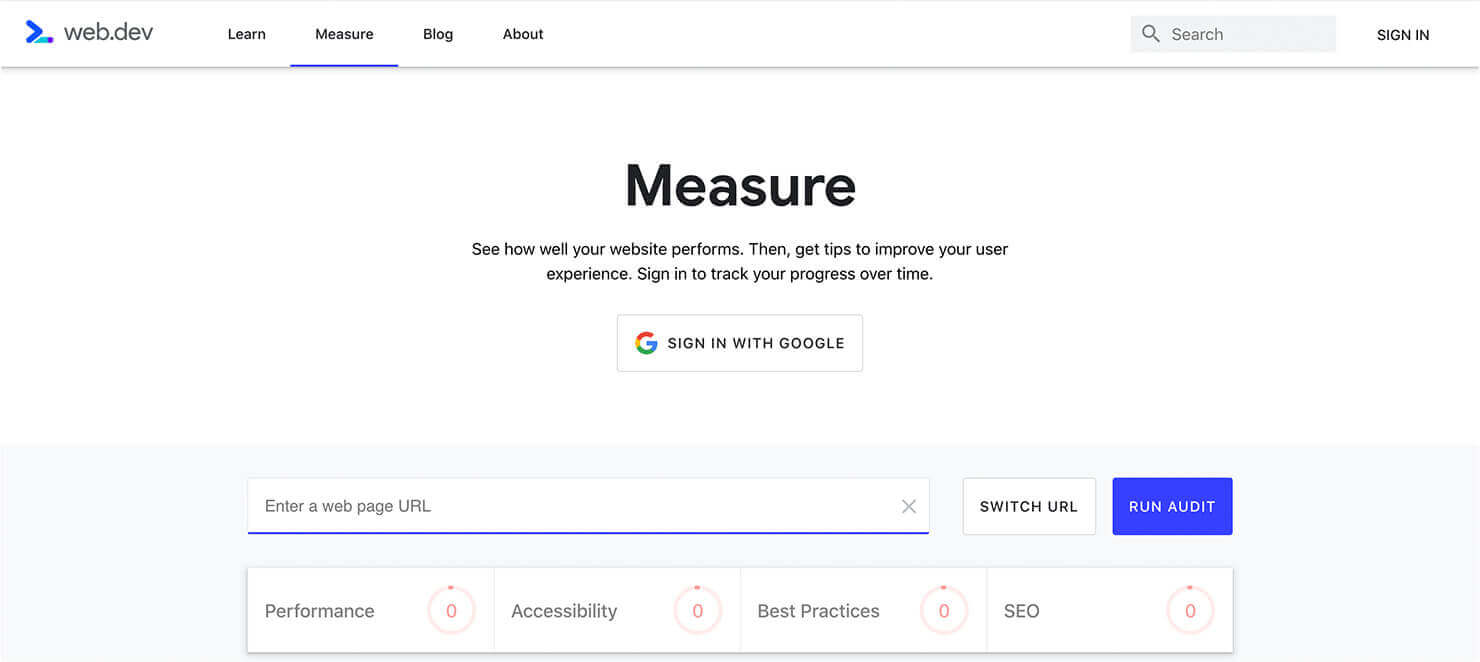
Task: Click Sign In with Google button
Action: coord(740,343)
